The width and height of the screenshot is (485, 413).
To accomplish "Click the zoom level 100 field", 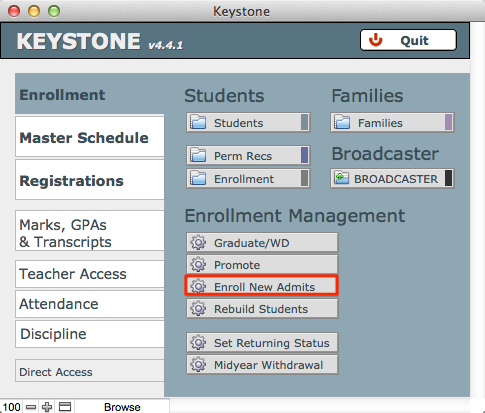I will coord(11,407).
